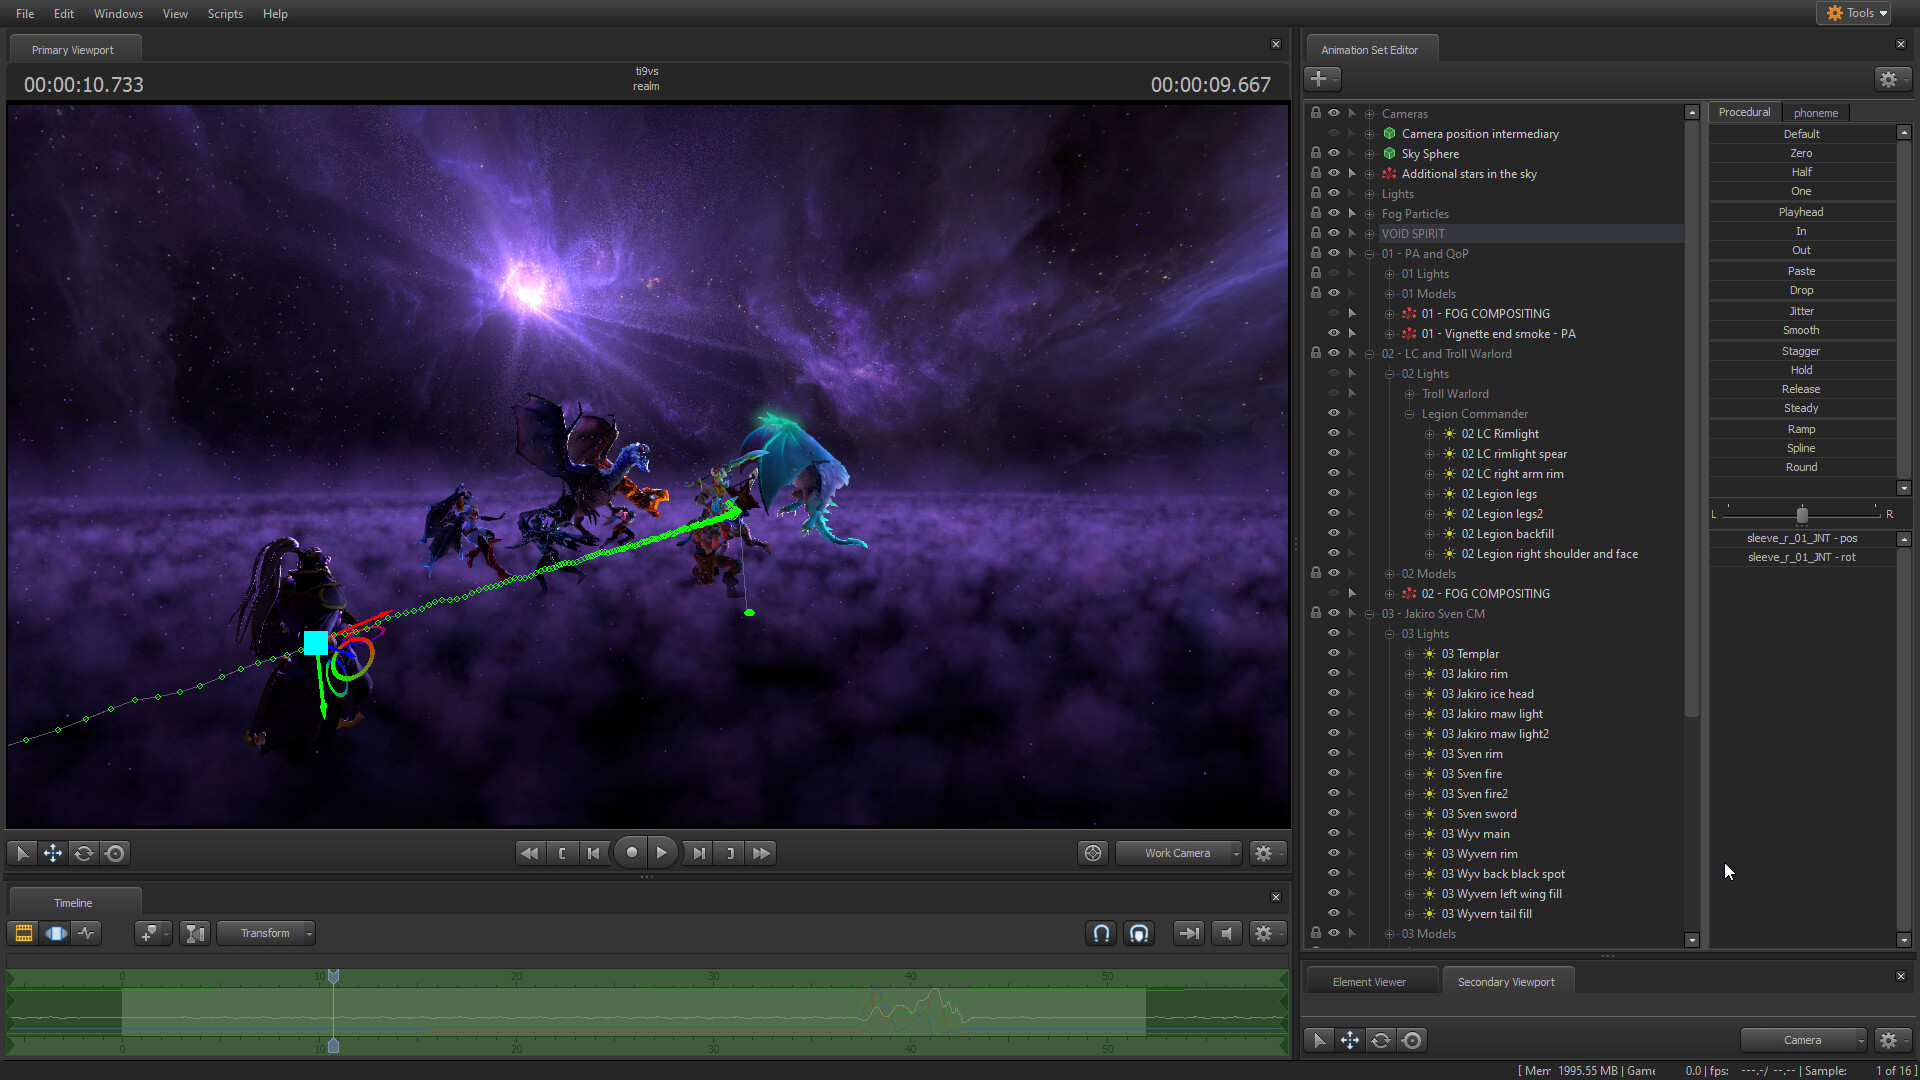Switch to timeline motion editor mode
Screen dimensions: 1920x1080
[x=56, y=933]
